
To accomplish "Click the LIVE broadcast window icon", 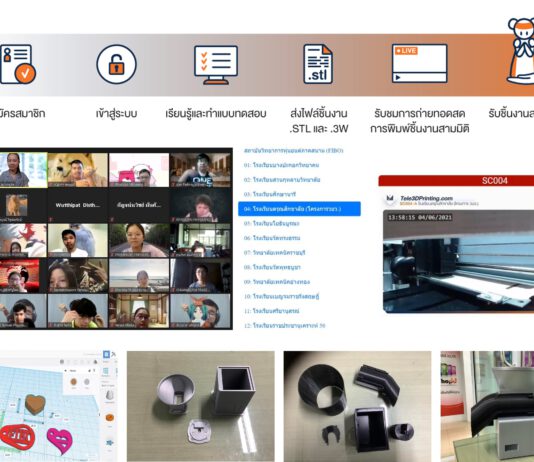I will coord(420,63).
